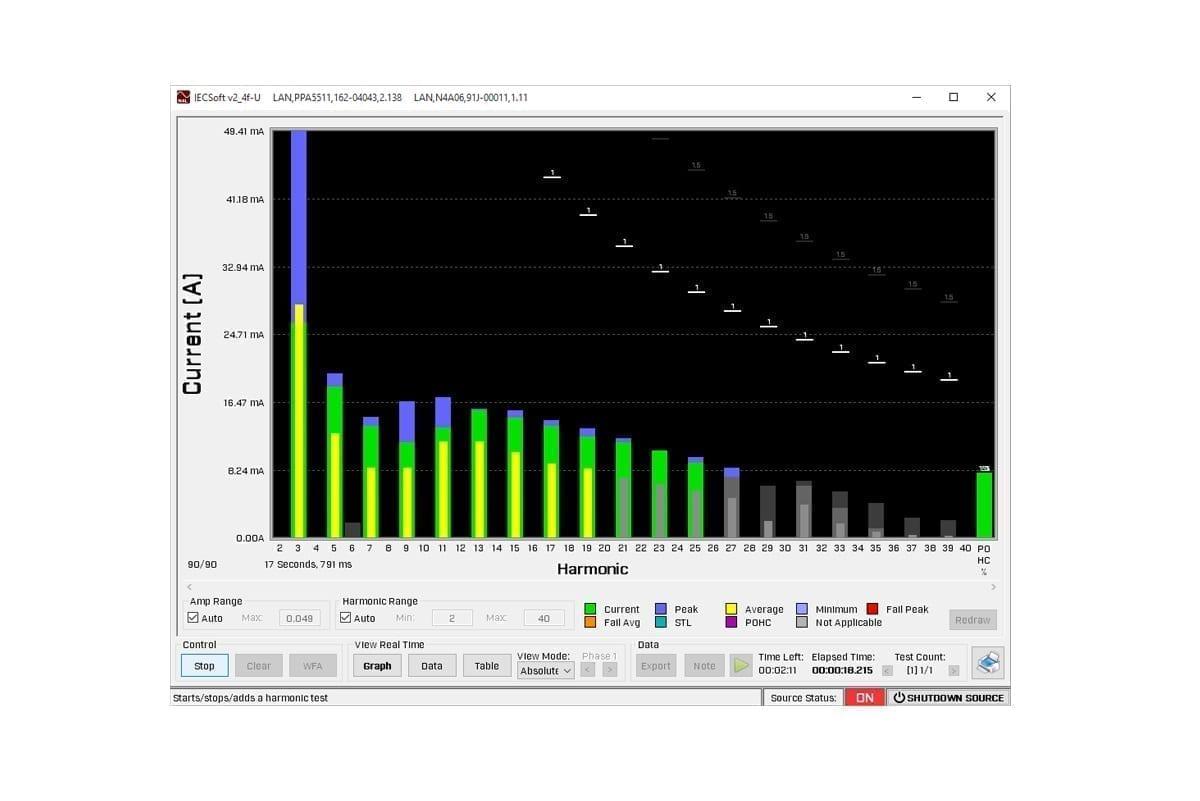
Task: Click the green play triangle in Data section
Action: pyautogui.click(x=742, y=665)
